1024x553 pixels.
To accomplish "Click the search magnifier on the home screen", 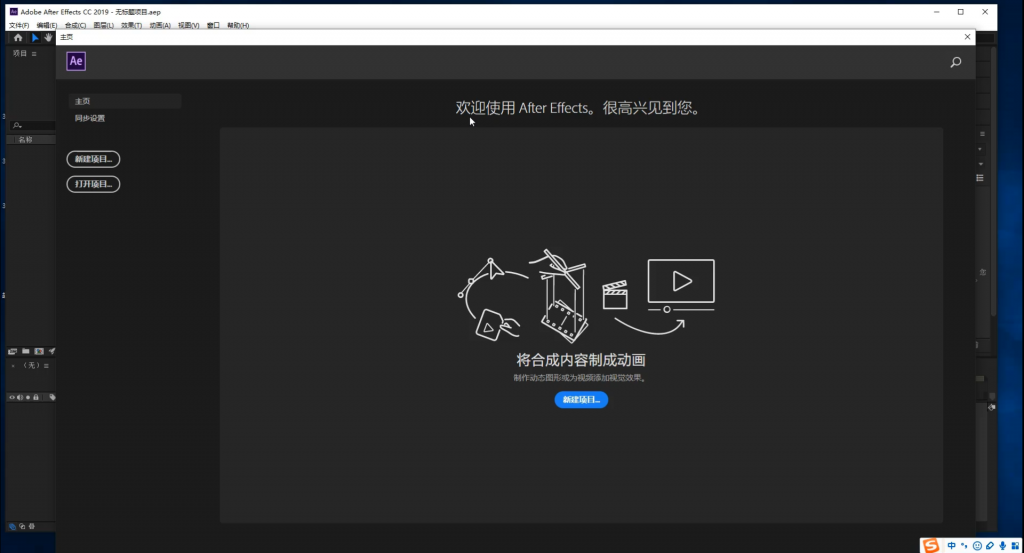I will click(x=955, y=62).
